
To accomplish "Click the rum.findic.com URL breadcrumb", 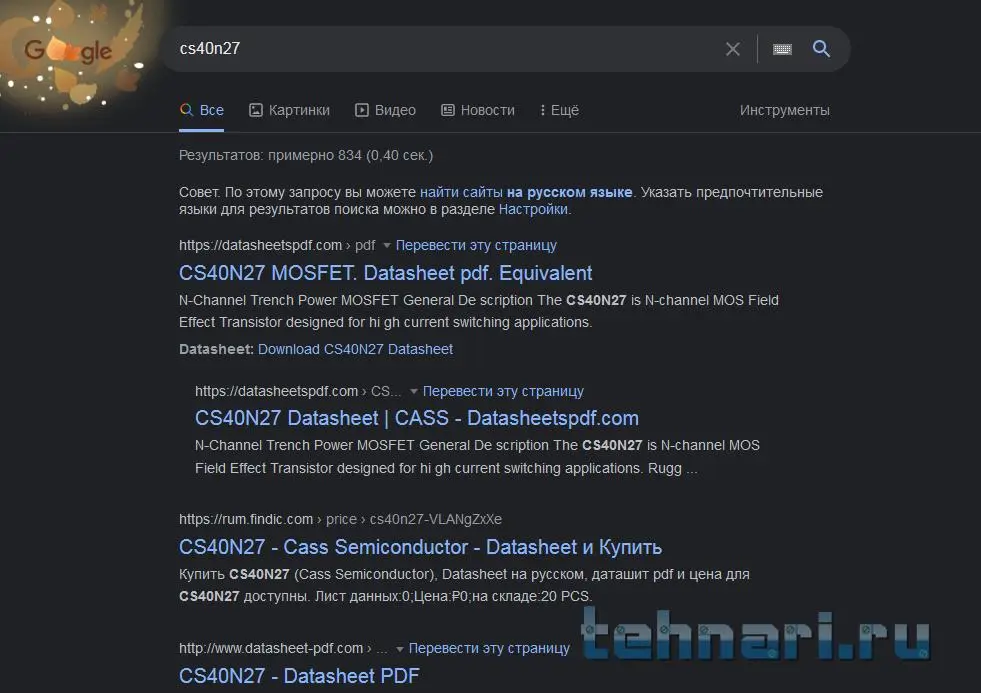I will [x=340, y=519].
